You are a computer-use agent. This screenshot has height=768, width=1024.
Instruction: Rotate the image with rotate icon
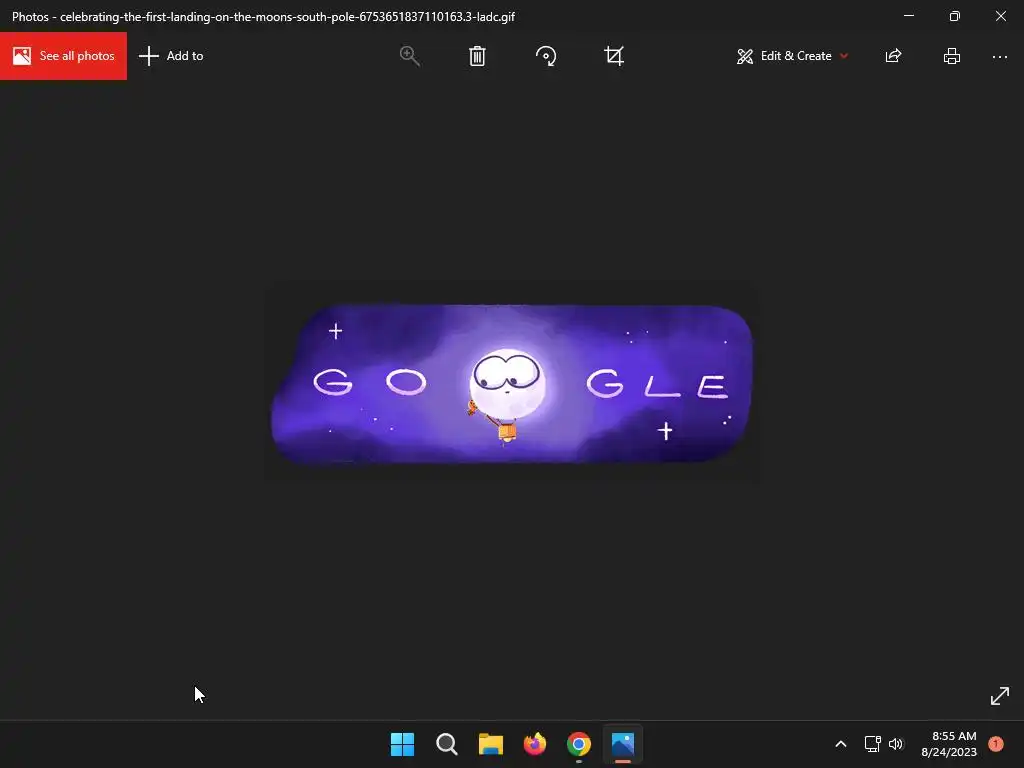546,56
